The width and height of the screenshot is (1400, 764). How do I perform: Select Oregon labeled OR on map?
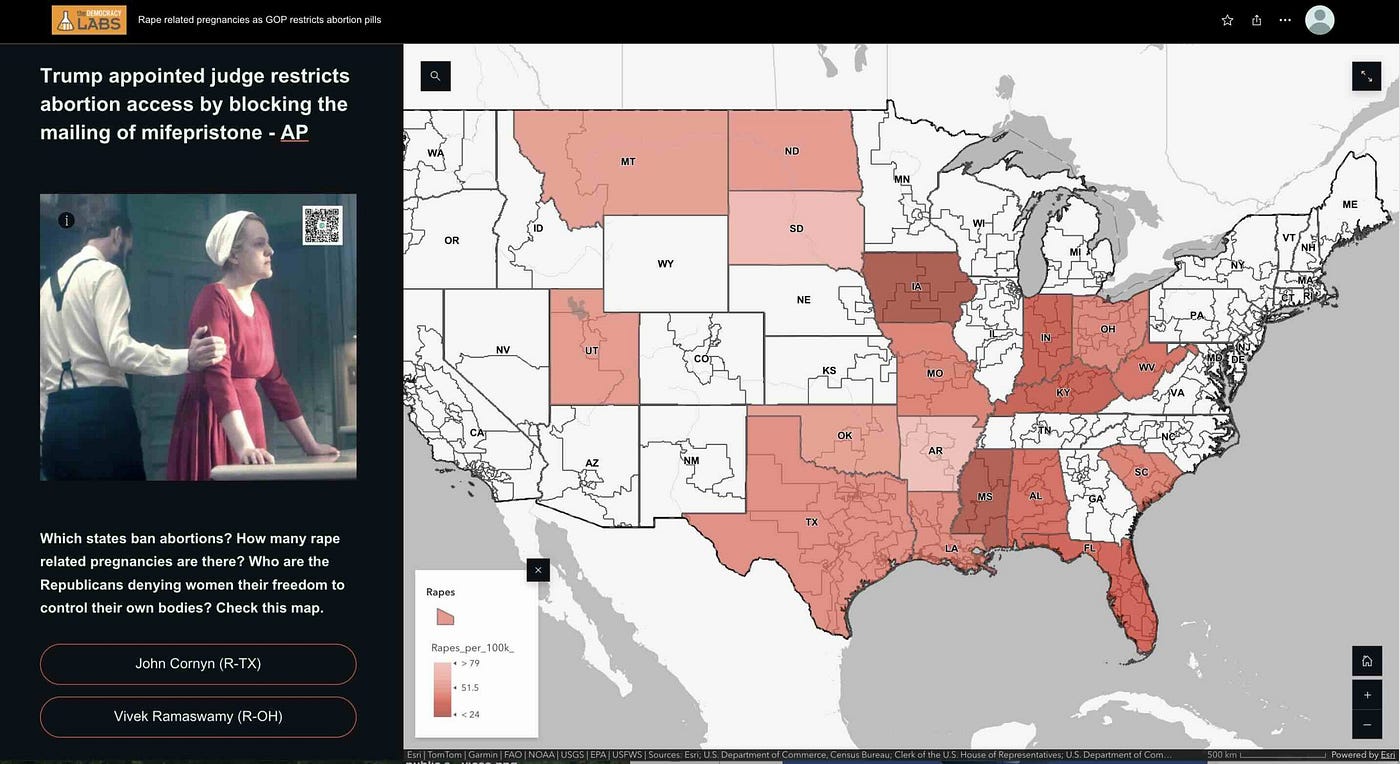tap(452, 241)
